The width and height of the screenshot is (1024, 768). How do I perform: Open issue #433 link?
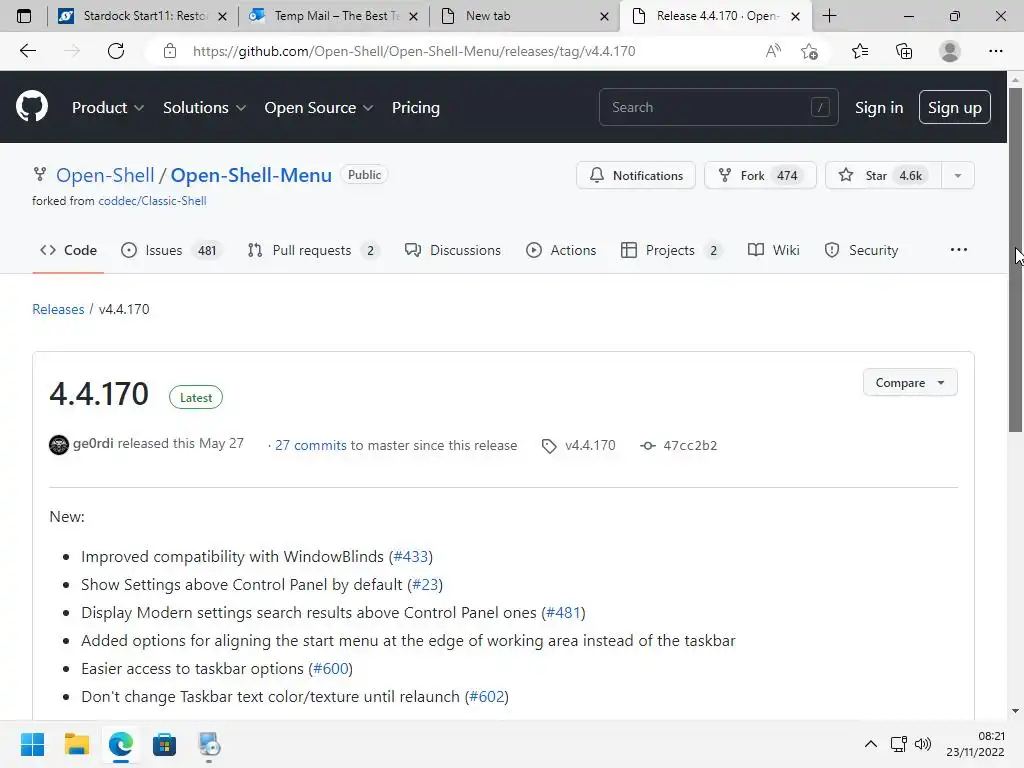tap(411, 556)
